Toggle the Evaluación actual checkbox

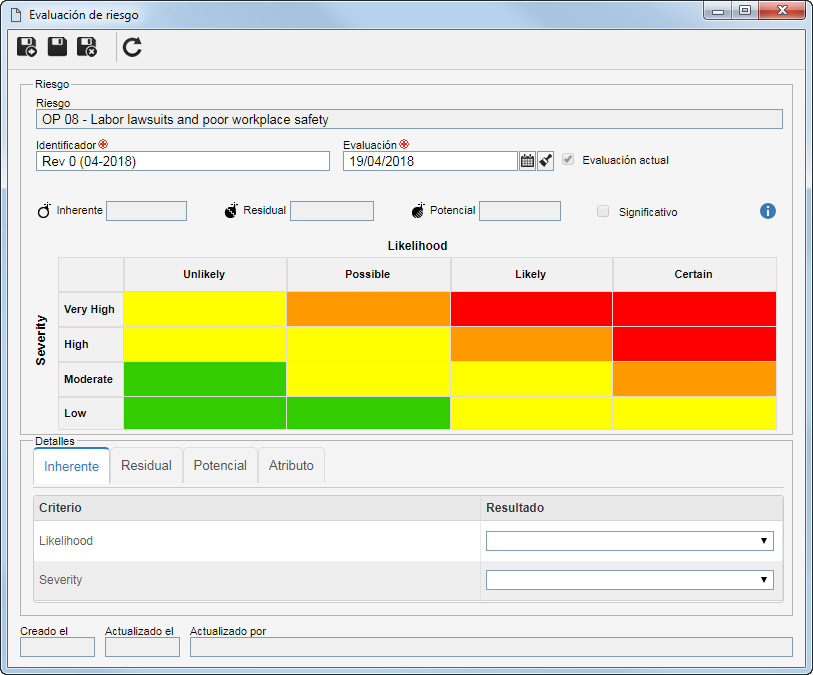click(568, 160)
